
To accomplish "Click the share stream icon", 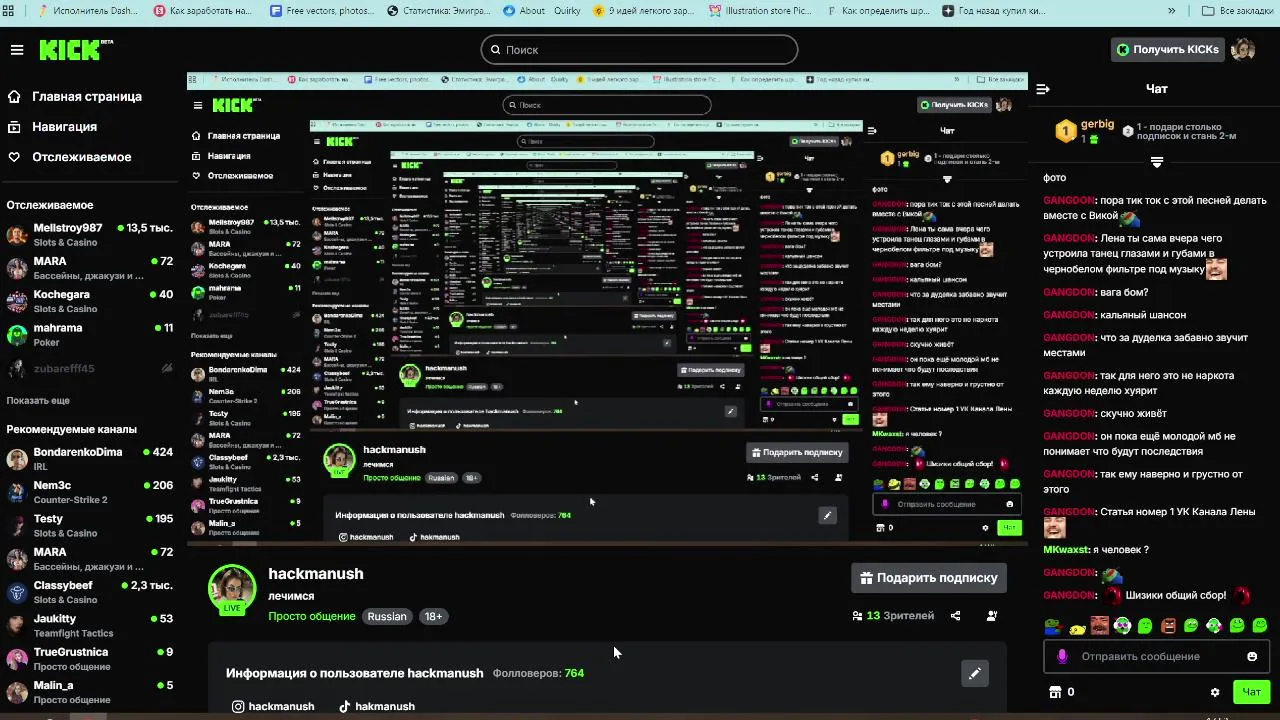I will click(955, 616).
